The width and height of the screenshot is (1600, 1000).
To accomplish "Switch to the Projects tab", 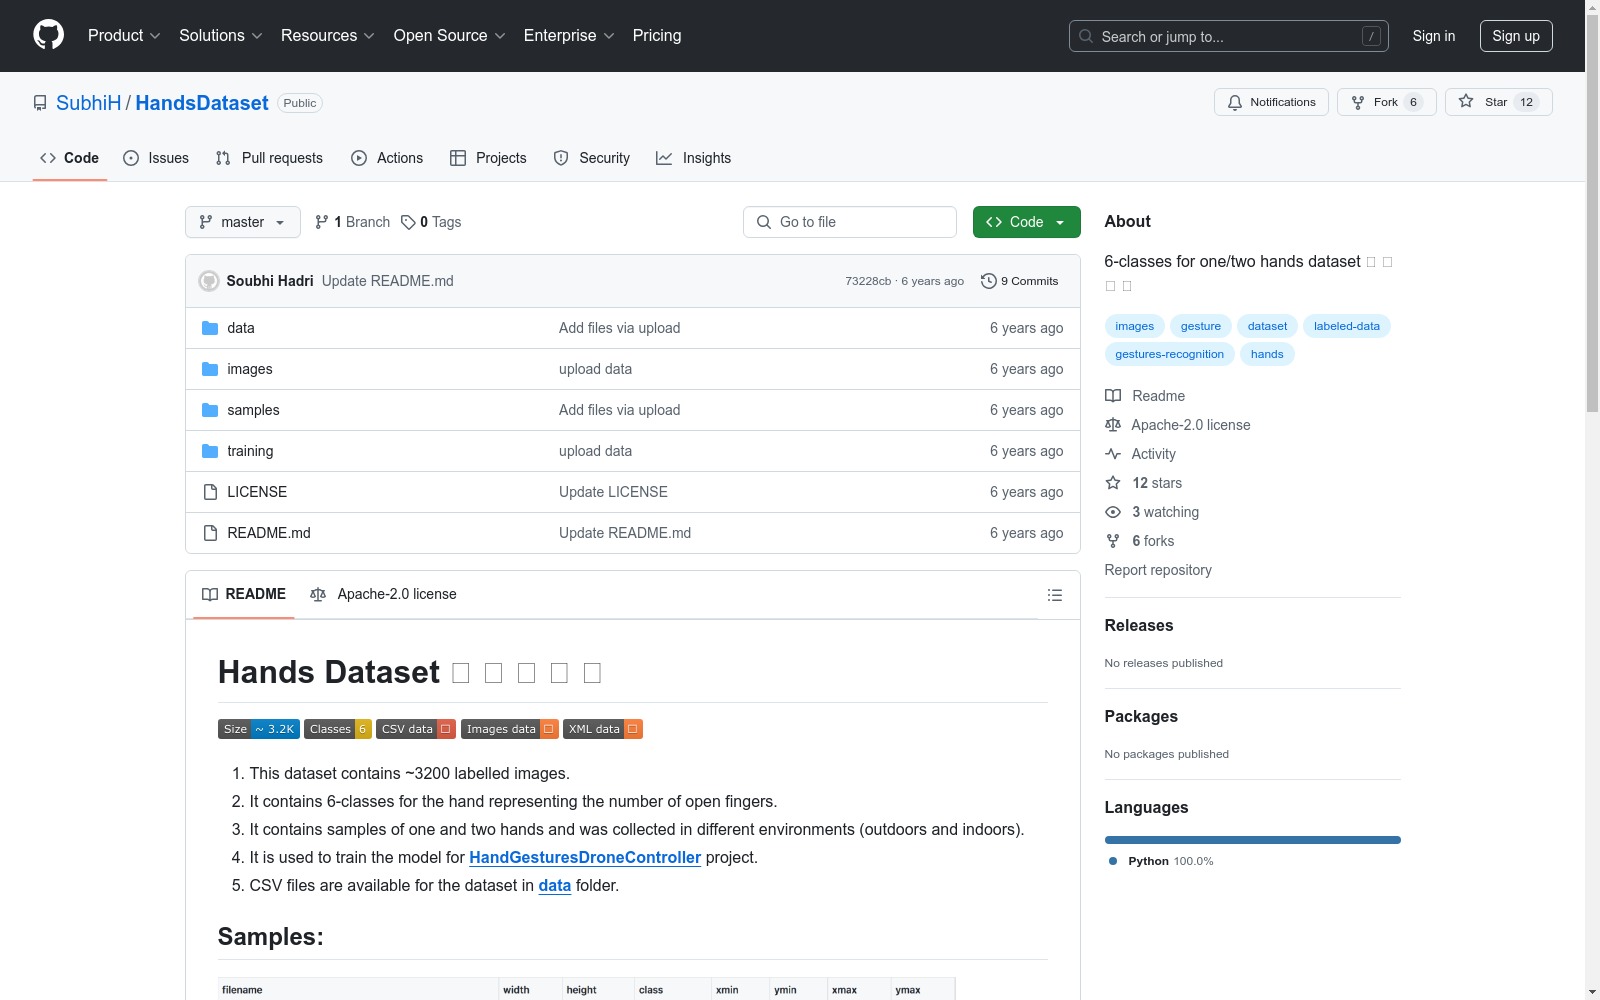I will [488, 158].
